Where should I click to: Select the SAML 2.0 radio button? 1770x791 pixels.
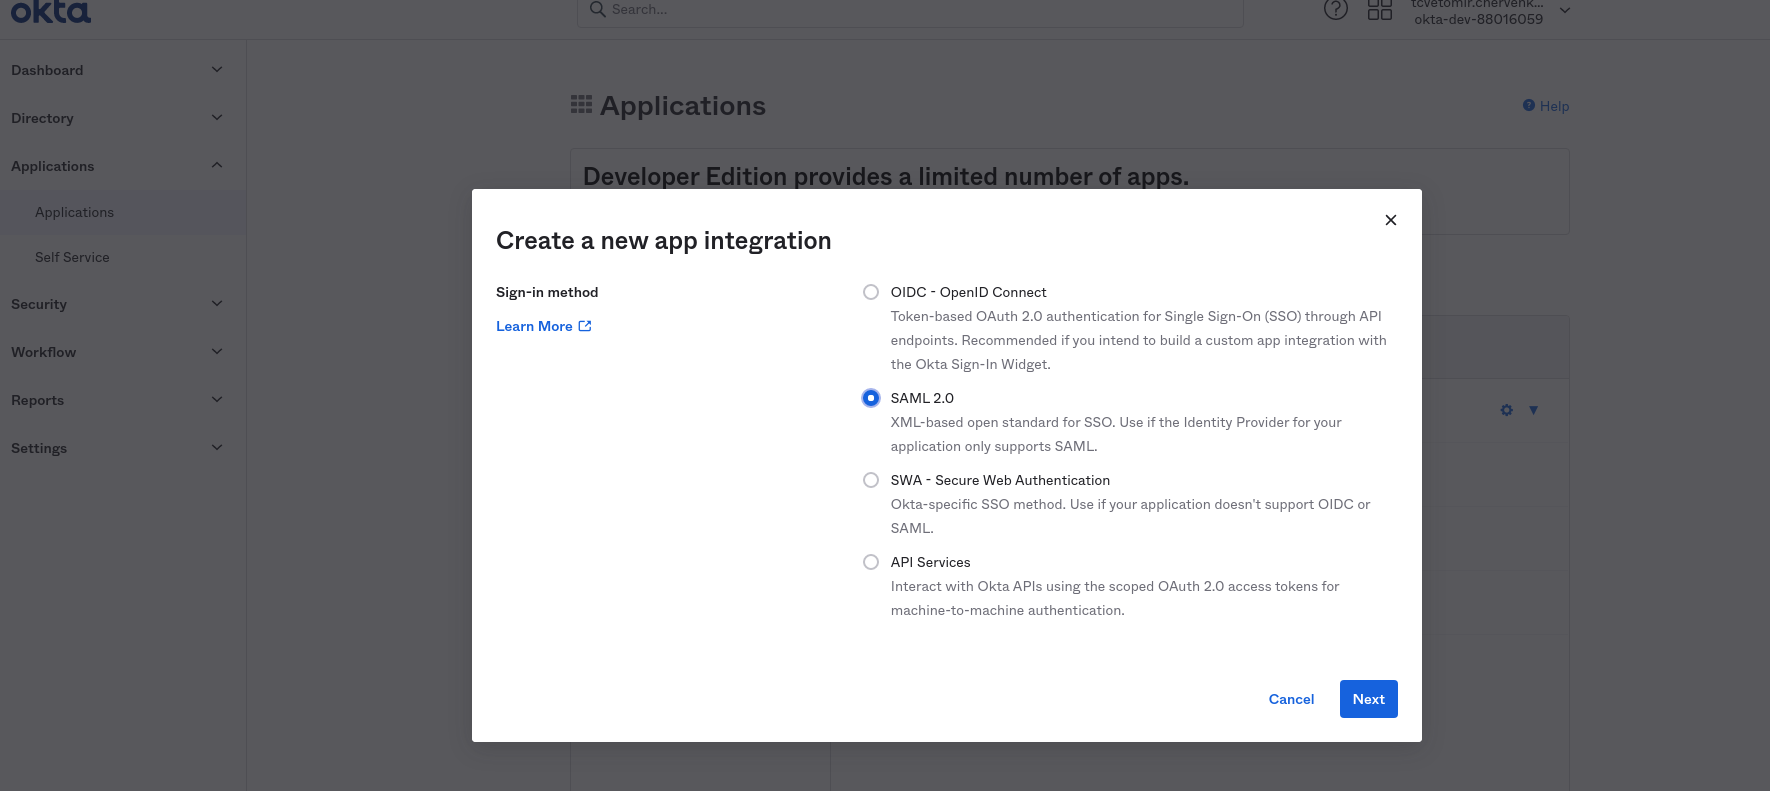click(871, 398)
